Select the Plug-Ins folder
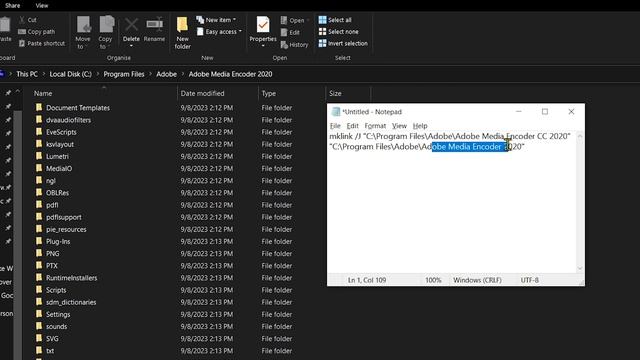 (58, 242)
